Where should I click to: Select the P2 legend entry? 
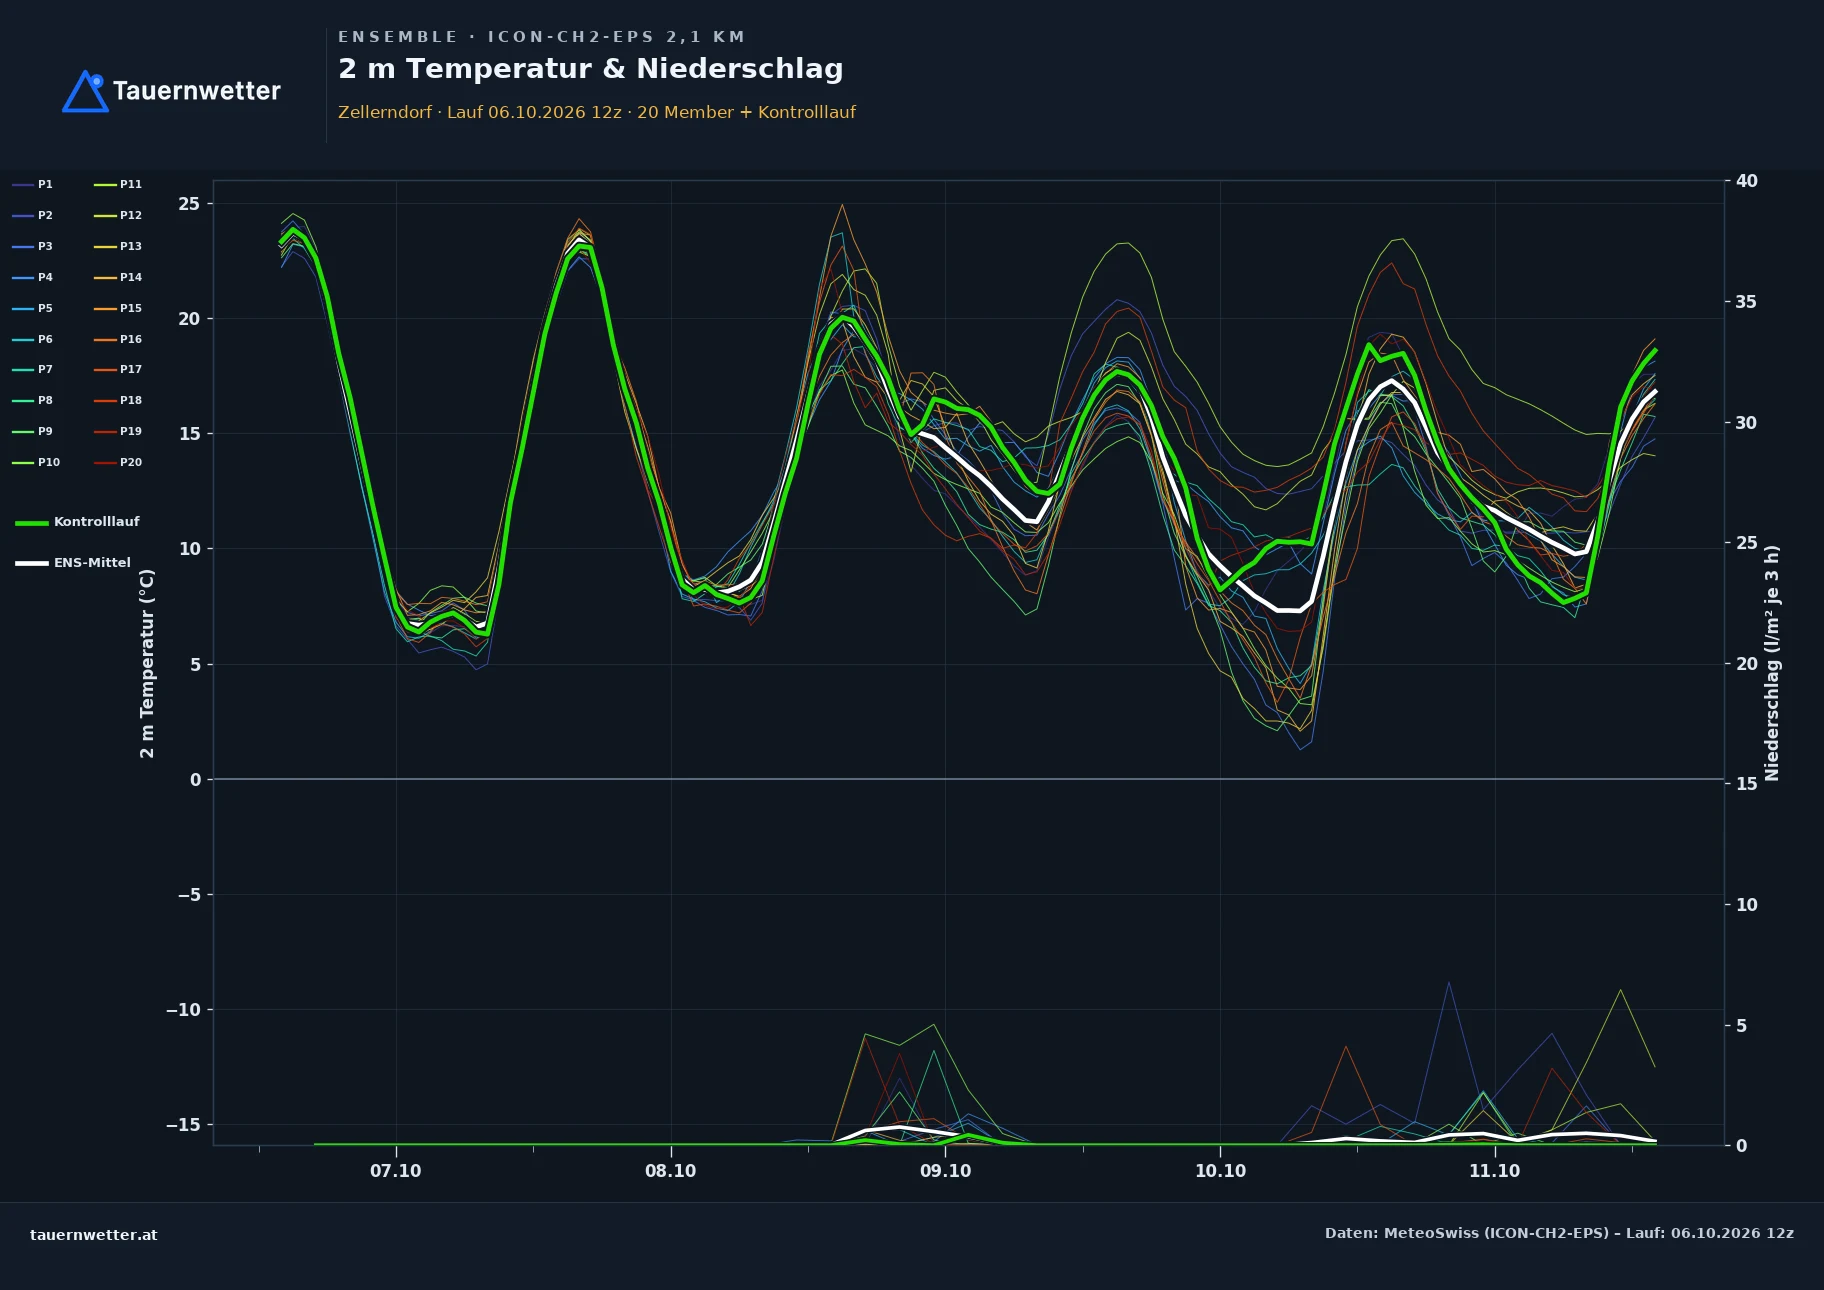33,215
